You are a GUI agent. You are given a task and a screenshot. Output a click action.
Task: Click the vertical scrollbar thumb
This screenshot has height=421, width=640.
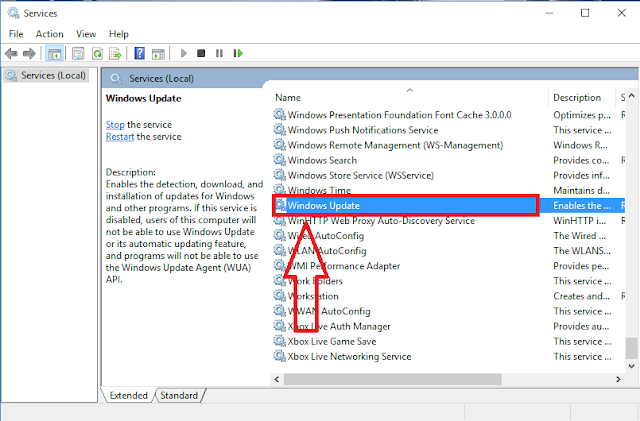(631, 348)
